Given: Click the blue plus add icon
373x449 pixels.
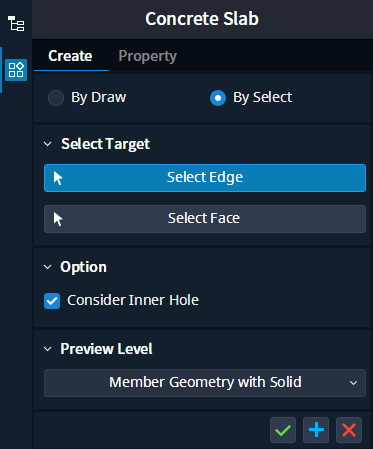Looking at the screenshot, I should pyautogui.click(x=316, y=430).
